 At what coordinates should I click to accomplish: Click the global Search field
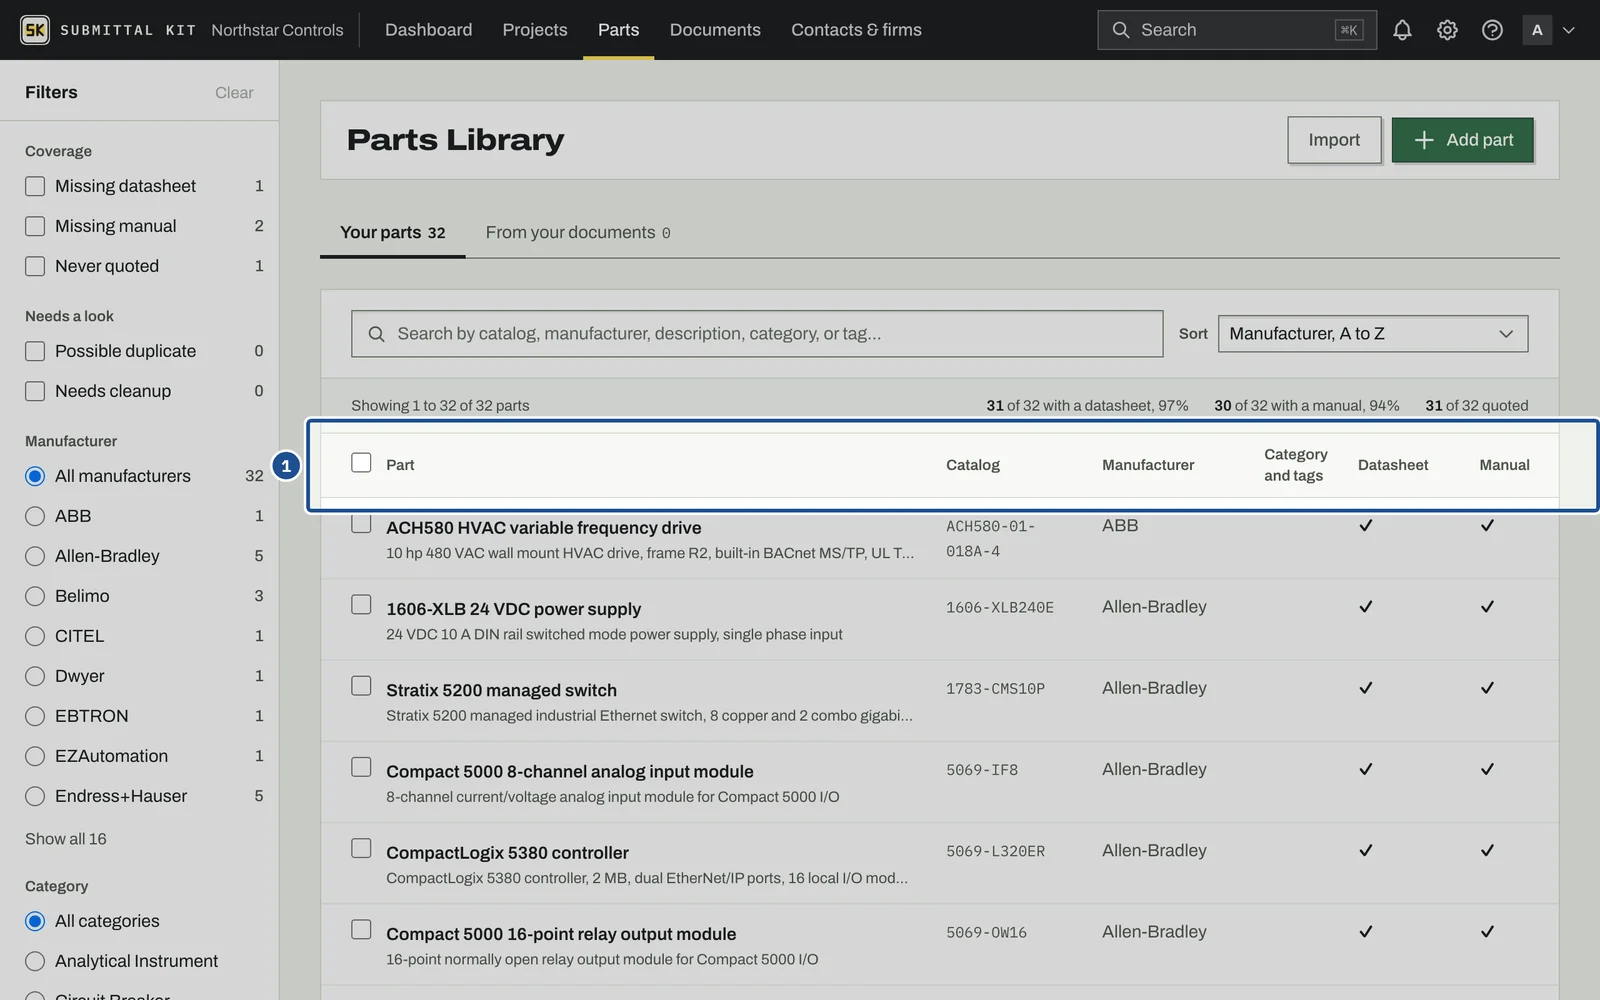coord(1237,30)
